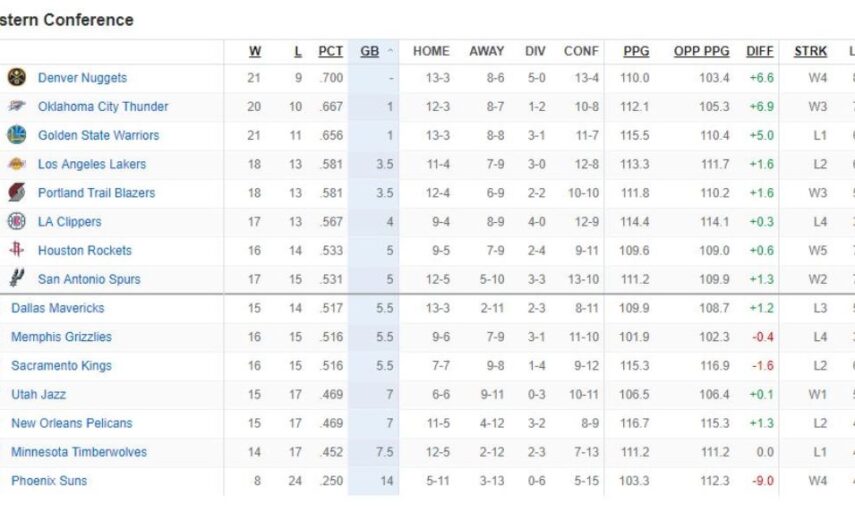
Task: Open the Phoenix Suns team link
Action: [49, 481]
